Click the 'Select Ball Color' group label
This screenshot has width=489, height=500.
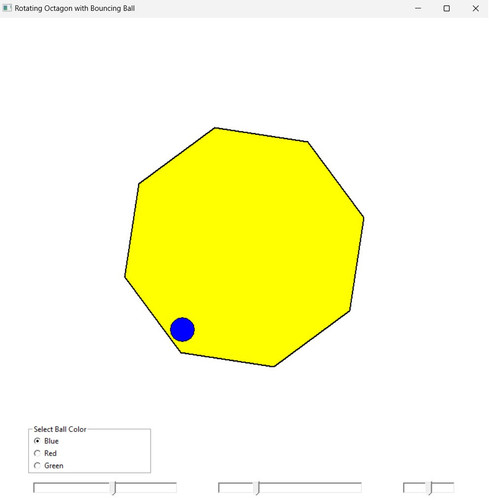click(60, 429)
